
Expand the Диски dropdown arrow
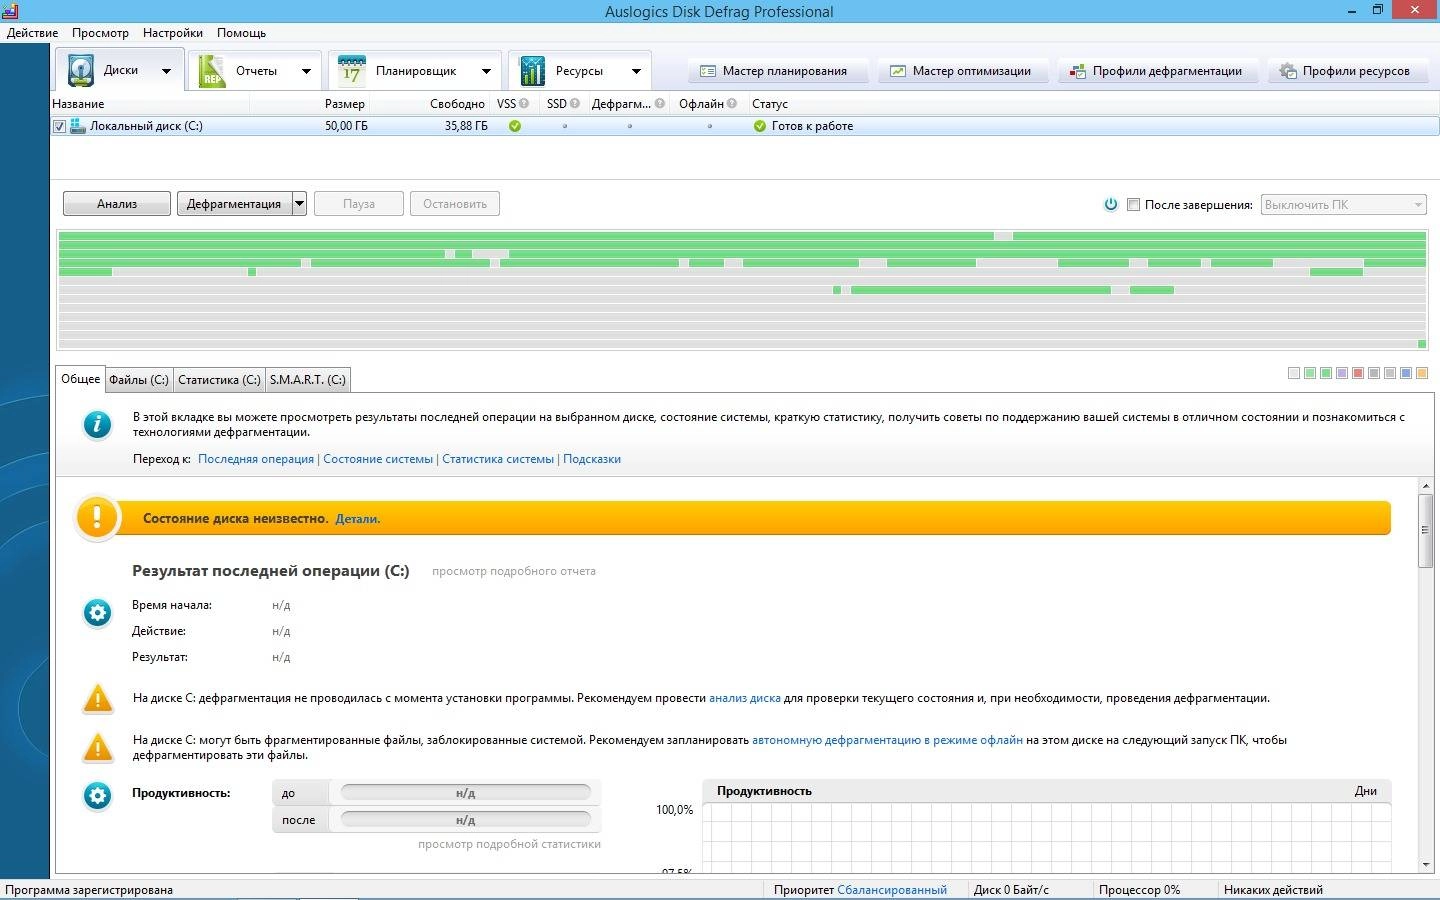coord(166,71)
